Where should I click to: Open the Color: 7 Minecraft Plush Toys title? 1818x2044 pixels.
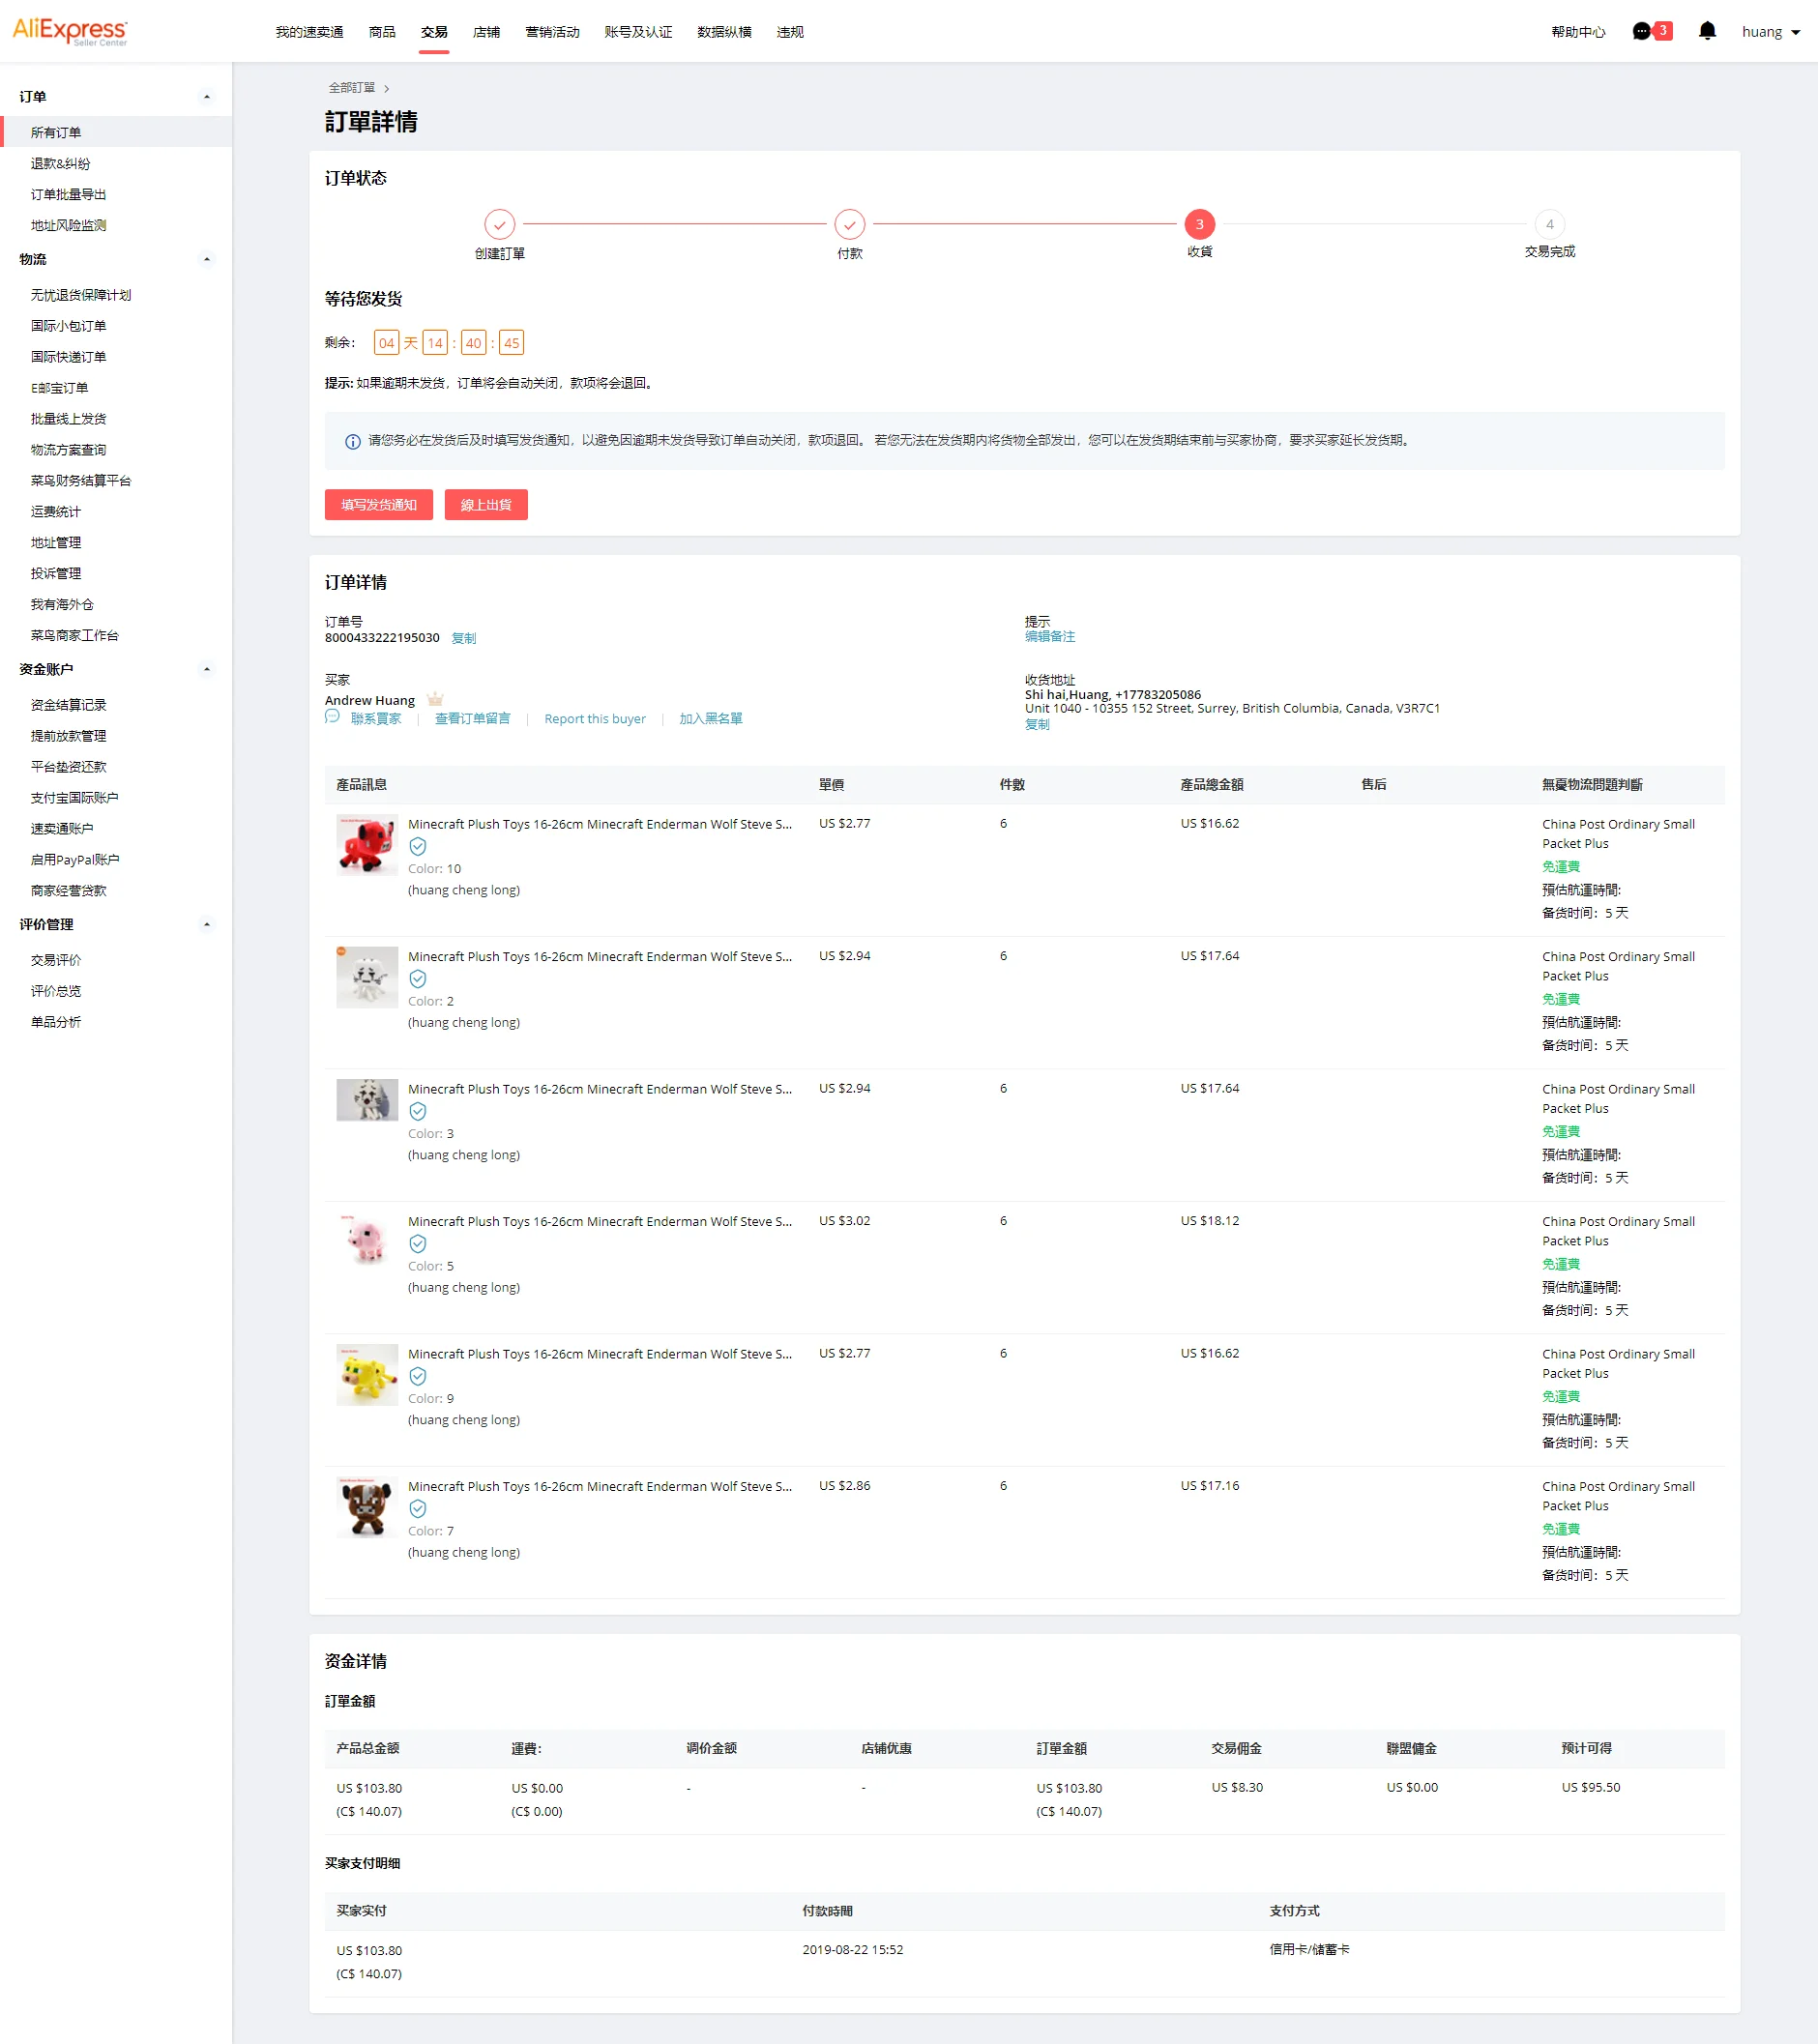[600, 1487]
